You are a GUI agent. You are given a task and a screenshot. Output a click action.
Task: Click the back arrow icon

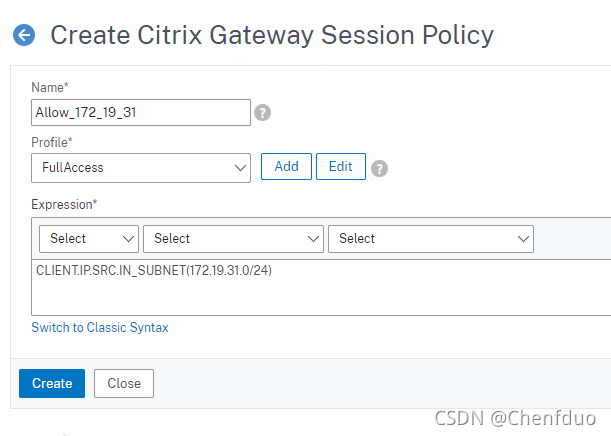point(24,36)
